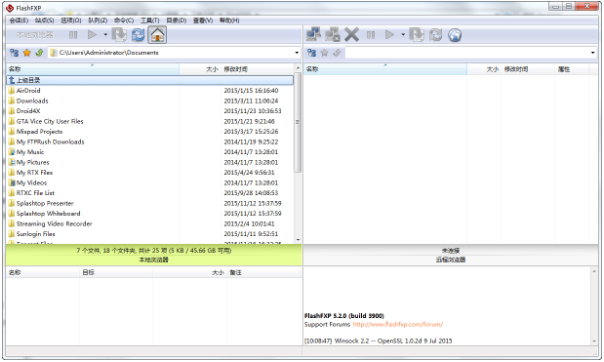This screenshot has height=362, width=604.
Task: Click the local list scroll down arrow
Action: pos(297,240)
